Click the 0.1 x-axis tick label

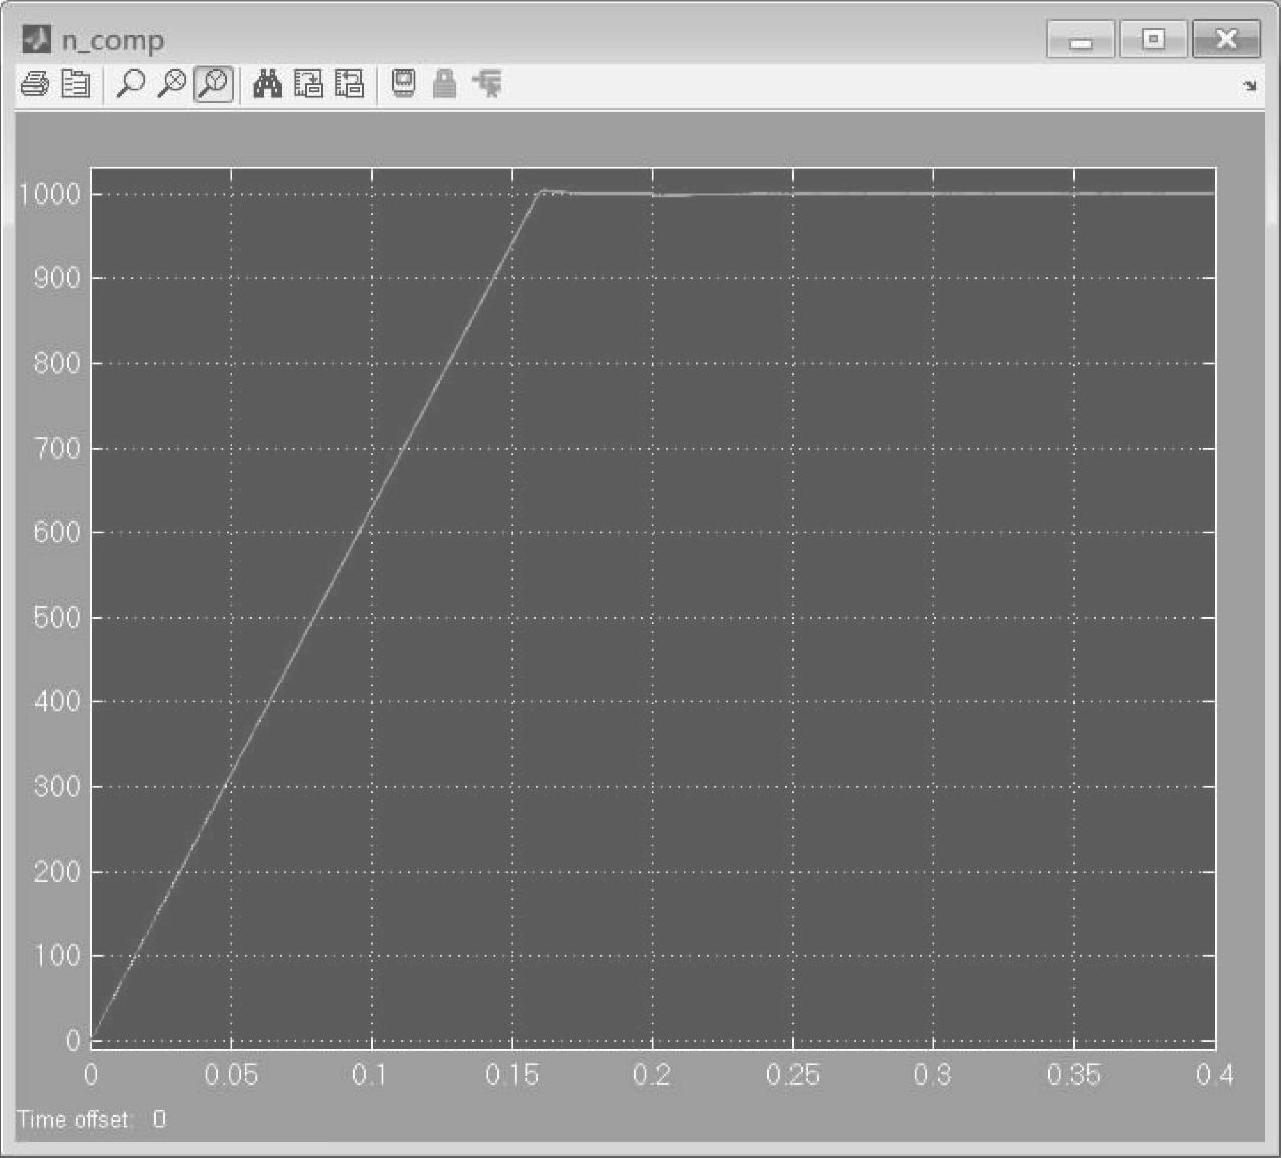pyautogui.click(x=371, y=1076)
